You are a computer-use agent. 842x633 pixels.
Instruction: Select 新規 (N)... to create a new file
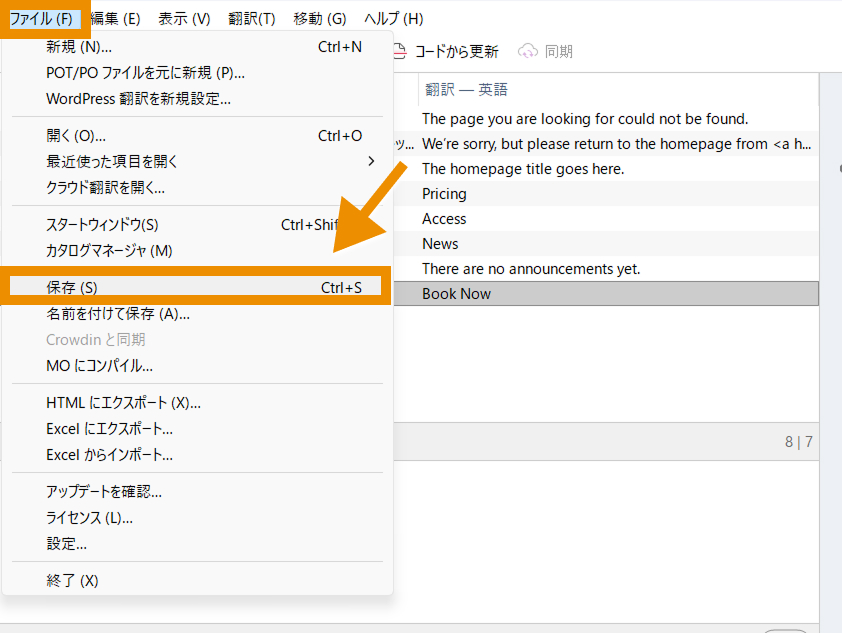(79, 46)
